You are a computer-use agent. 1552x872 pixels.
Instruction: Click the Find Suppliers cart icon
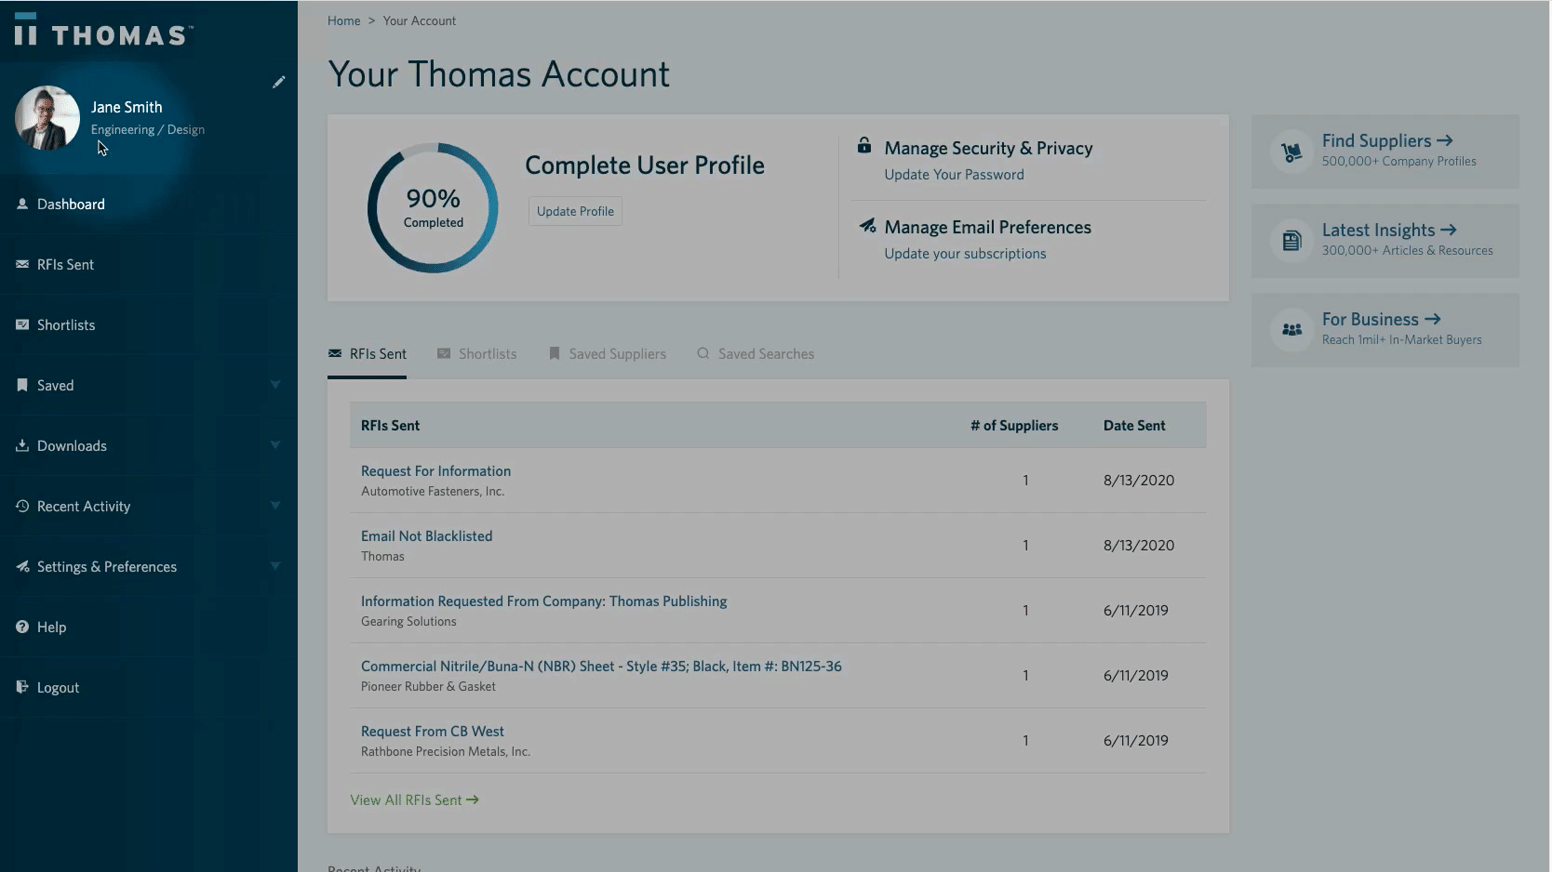(1291, 152)
